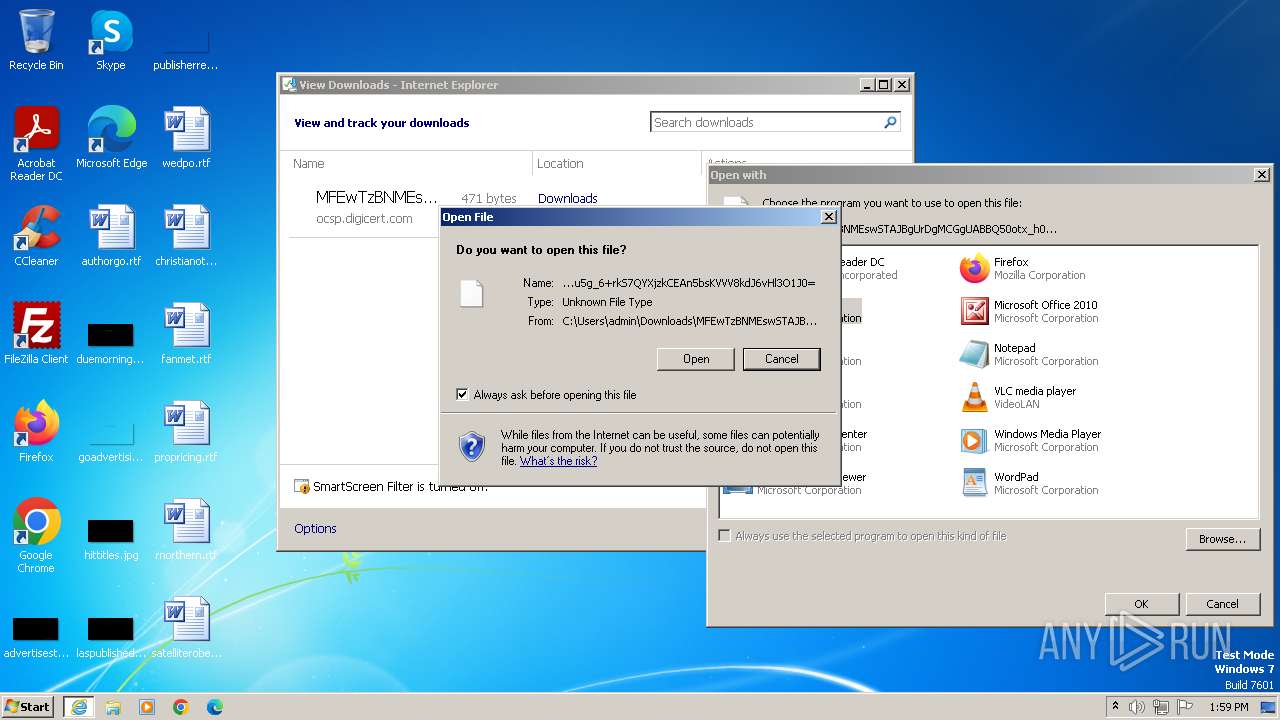Open the Downloads location link
1280x720 pixels.
[x=568, y=199]
